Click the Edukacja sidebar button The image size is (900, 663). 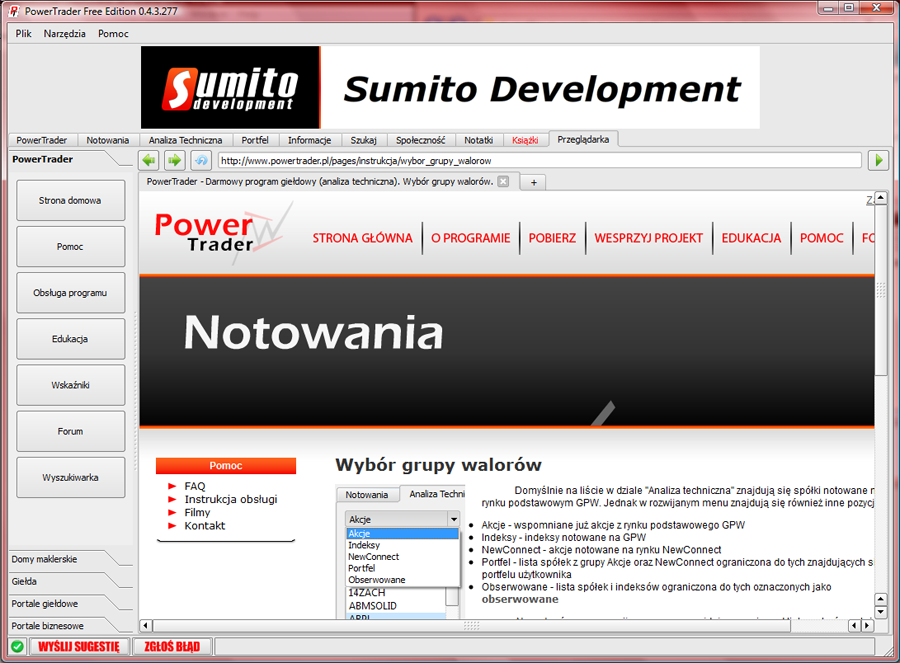pos(70,339)
